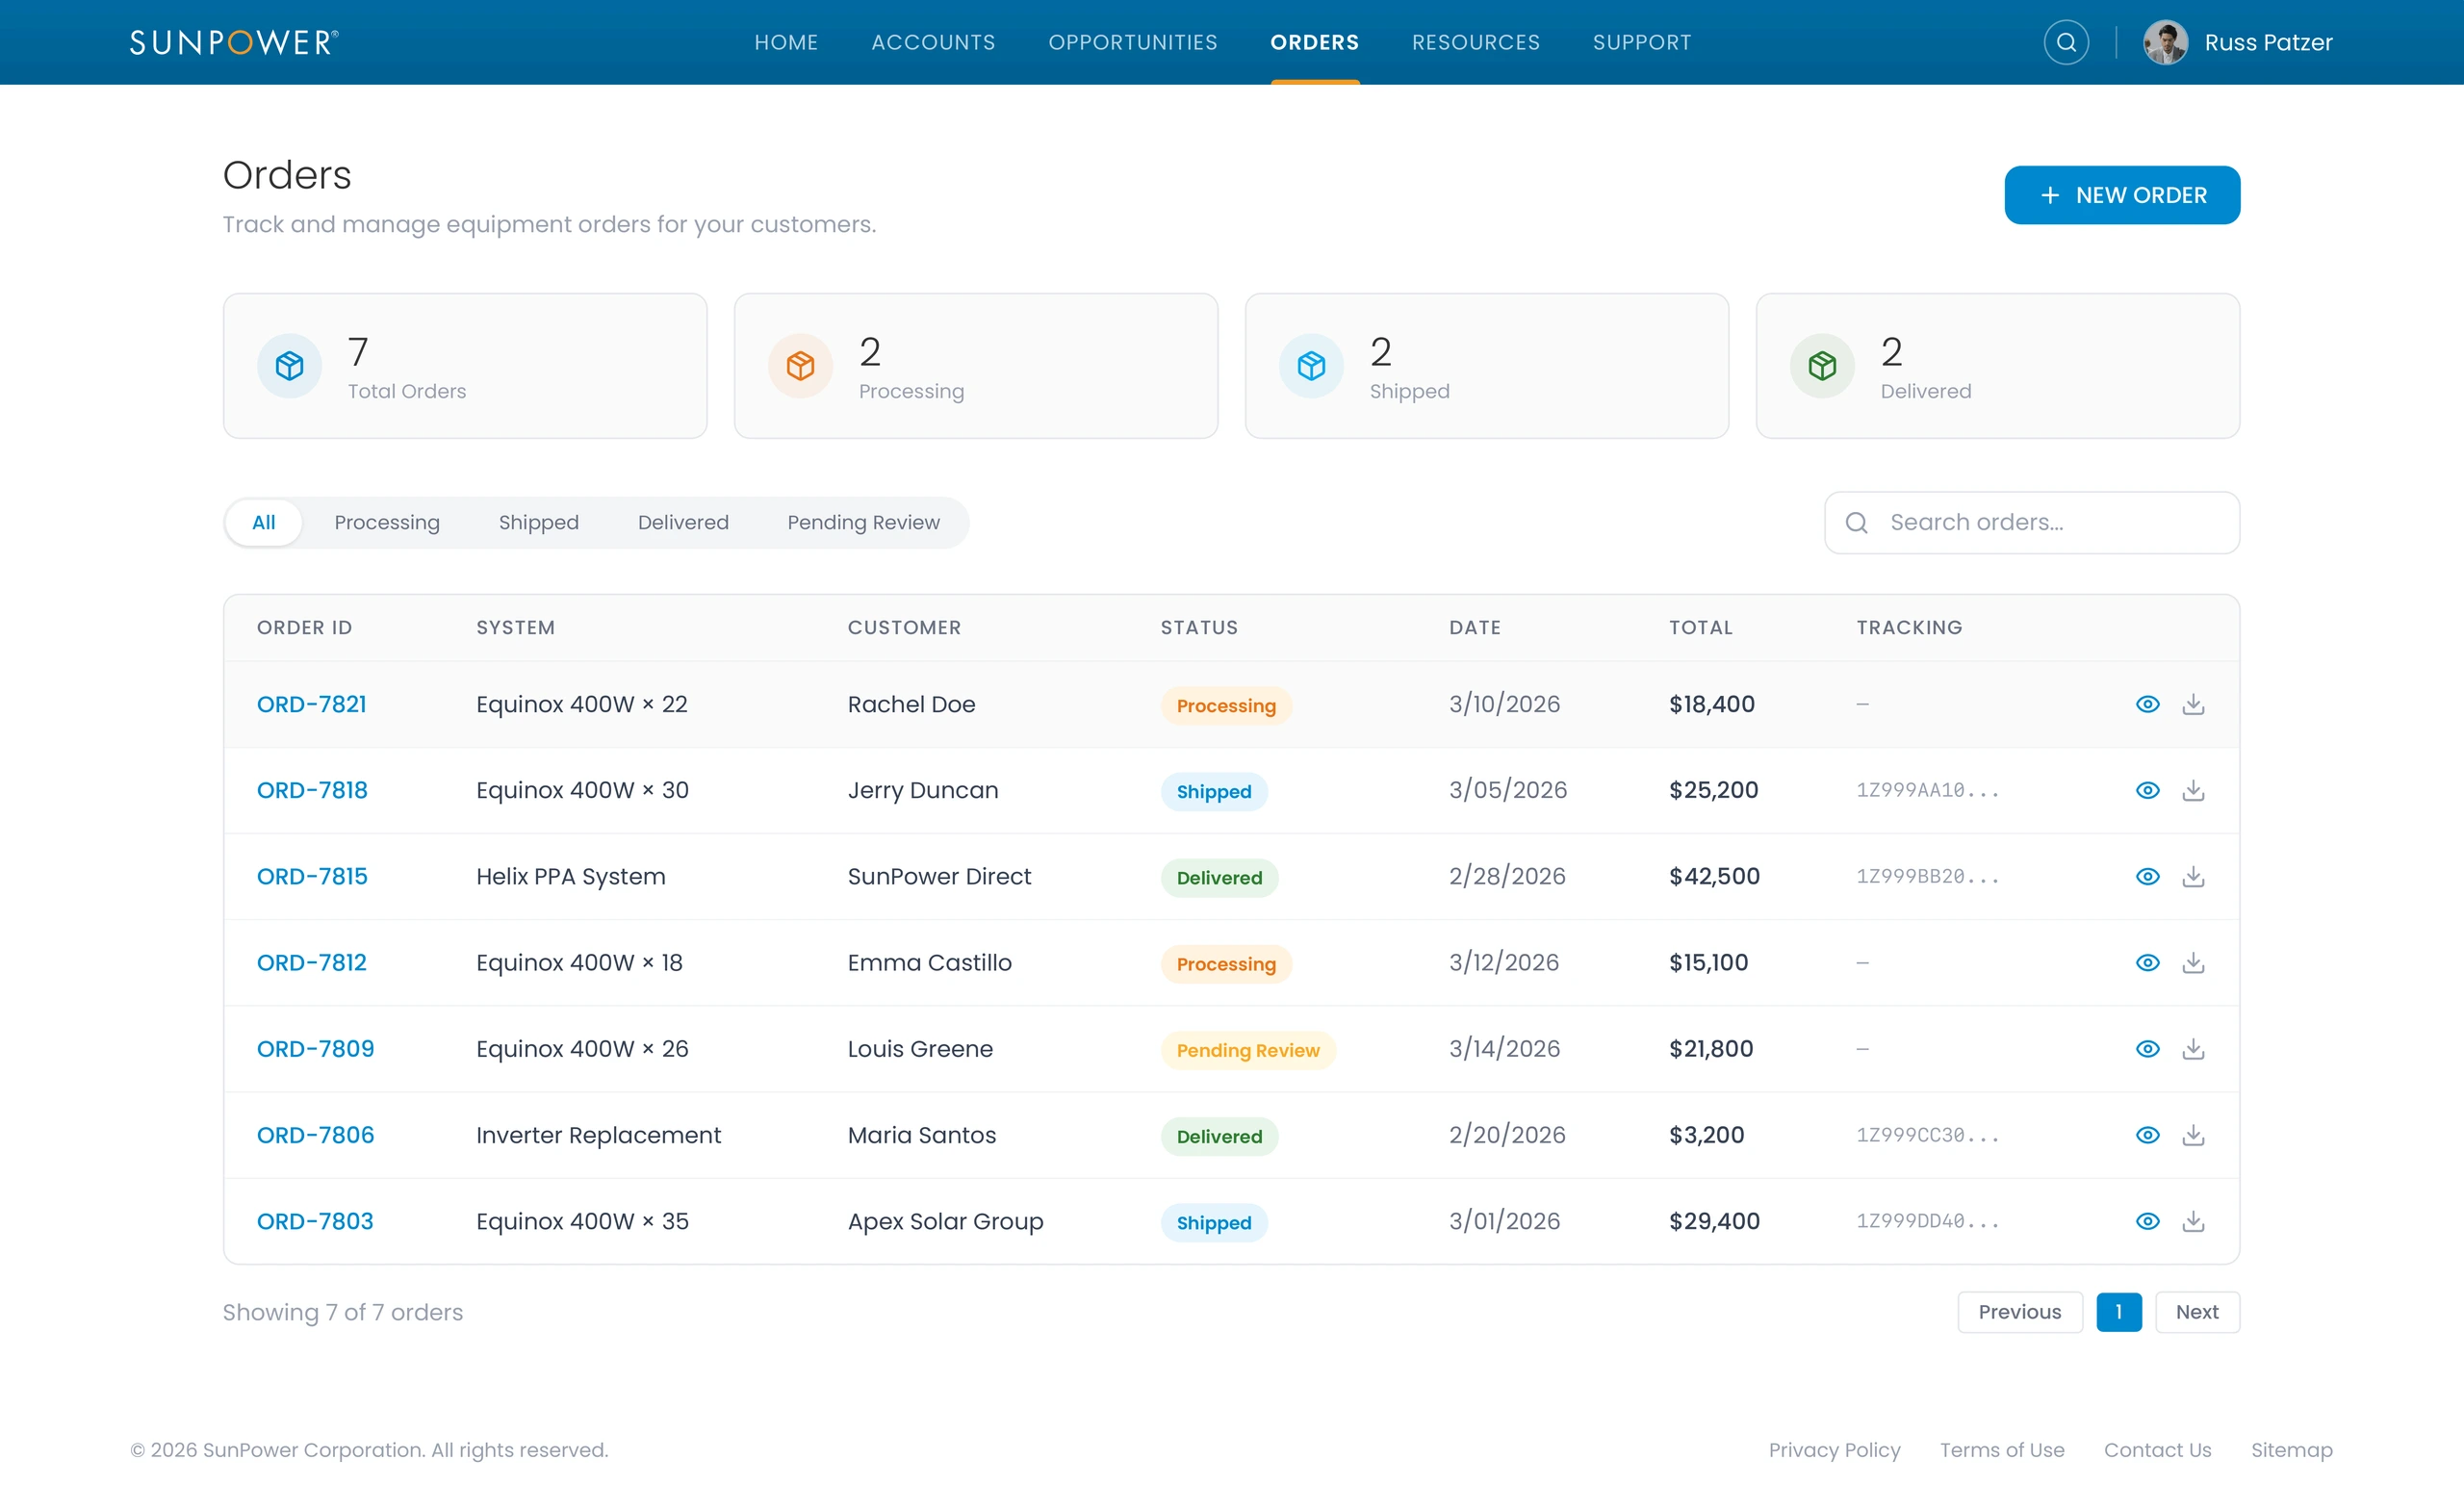Click customer name Apex Solar Group

(x=945, y=1220)
